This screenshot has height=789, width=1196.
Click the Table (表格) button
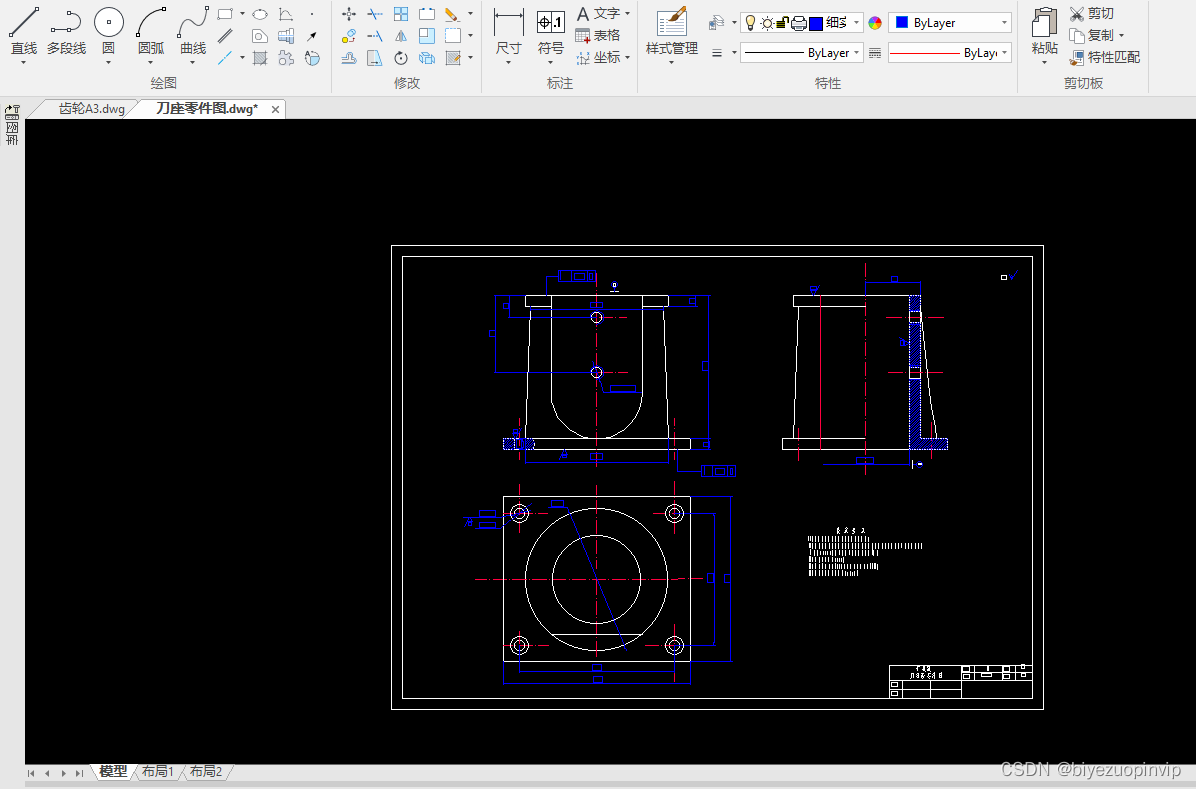click(597, 35)
